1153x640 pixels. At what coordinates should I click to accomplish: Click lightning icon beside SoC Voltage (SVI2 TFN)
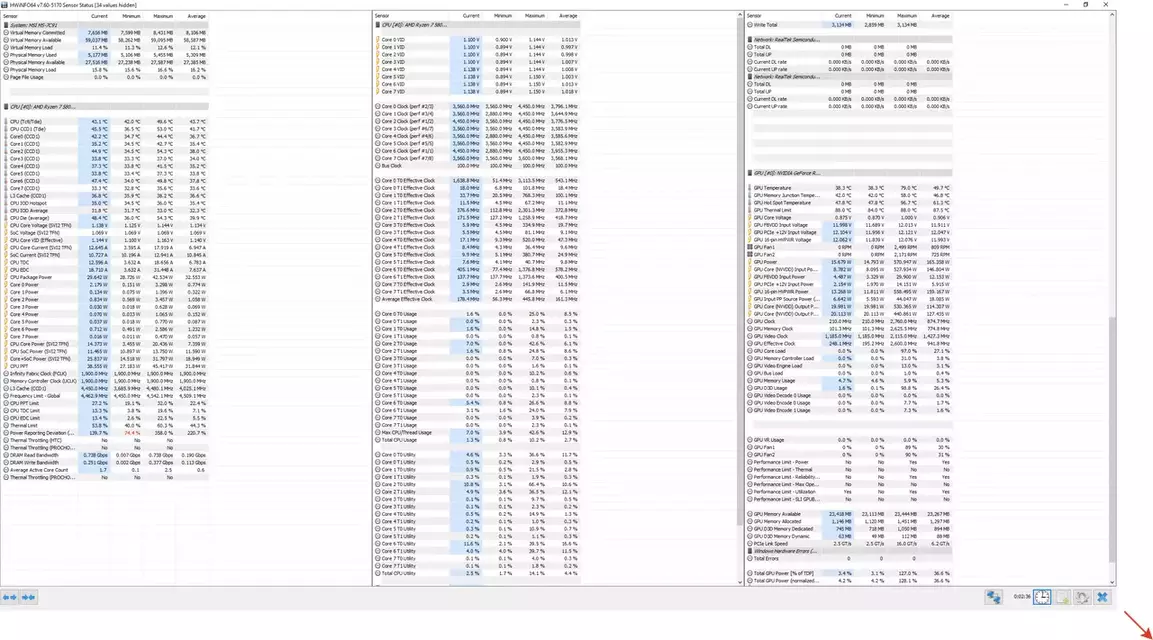click(x=6, y=232)
